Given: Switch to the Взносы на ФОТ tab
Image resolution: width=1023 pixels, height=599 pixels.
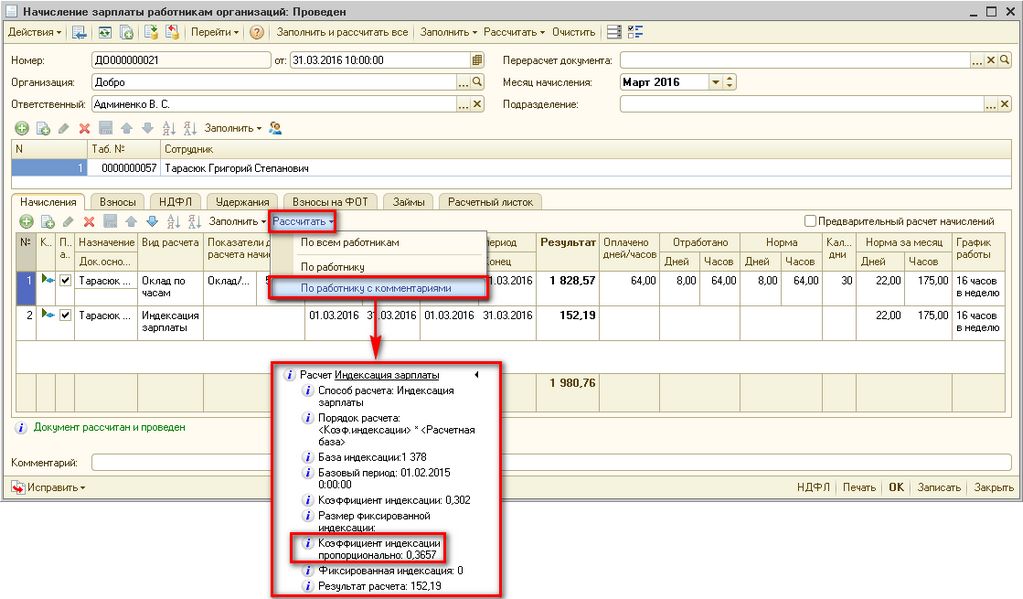Looking at the screenshot, I should pos(330,202).
